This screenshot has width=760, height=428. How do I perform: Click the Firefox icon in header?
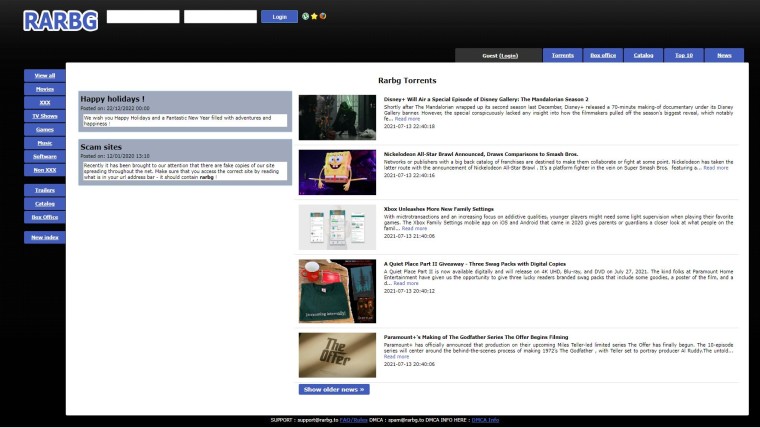(x=323, y=16)
